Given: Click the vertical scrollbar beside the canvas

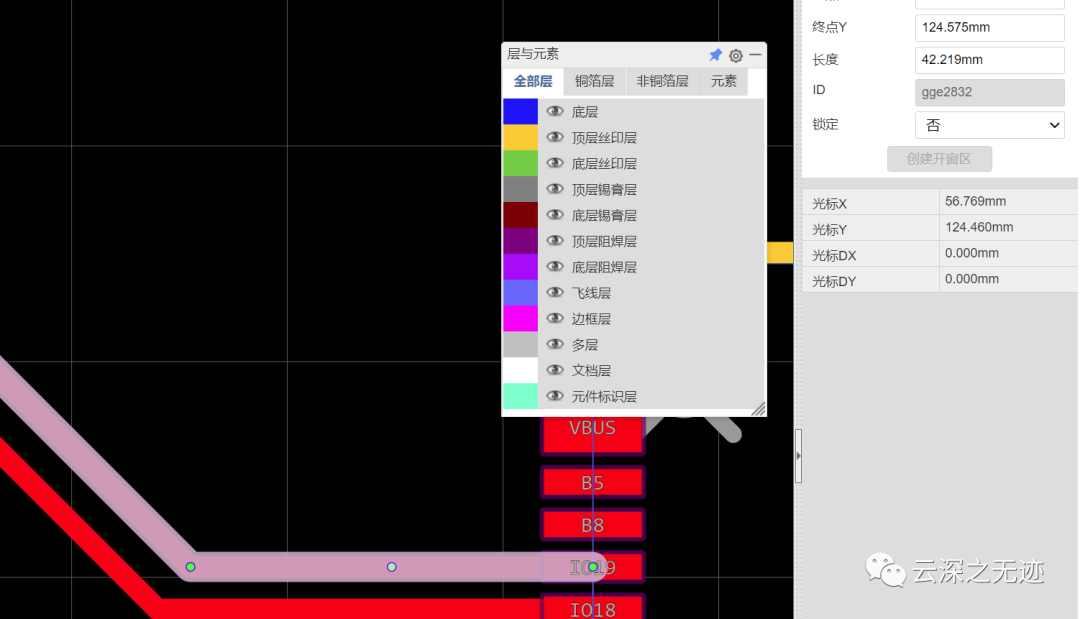Looking at the screenshot, I should point(799,455).
